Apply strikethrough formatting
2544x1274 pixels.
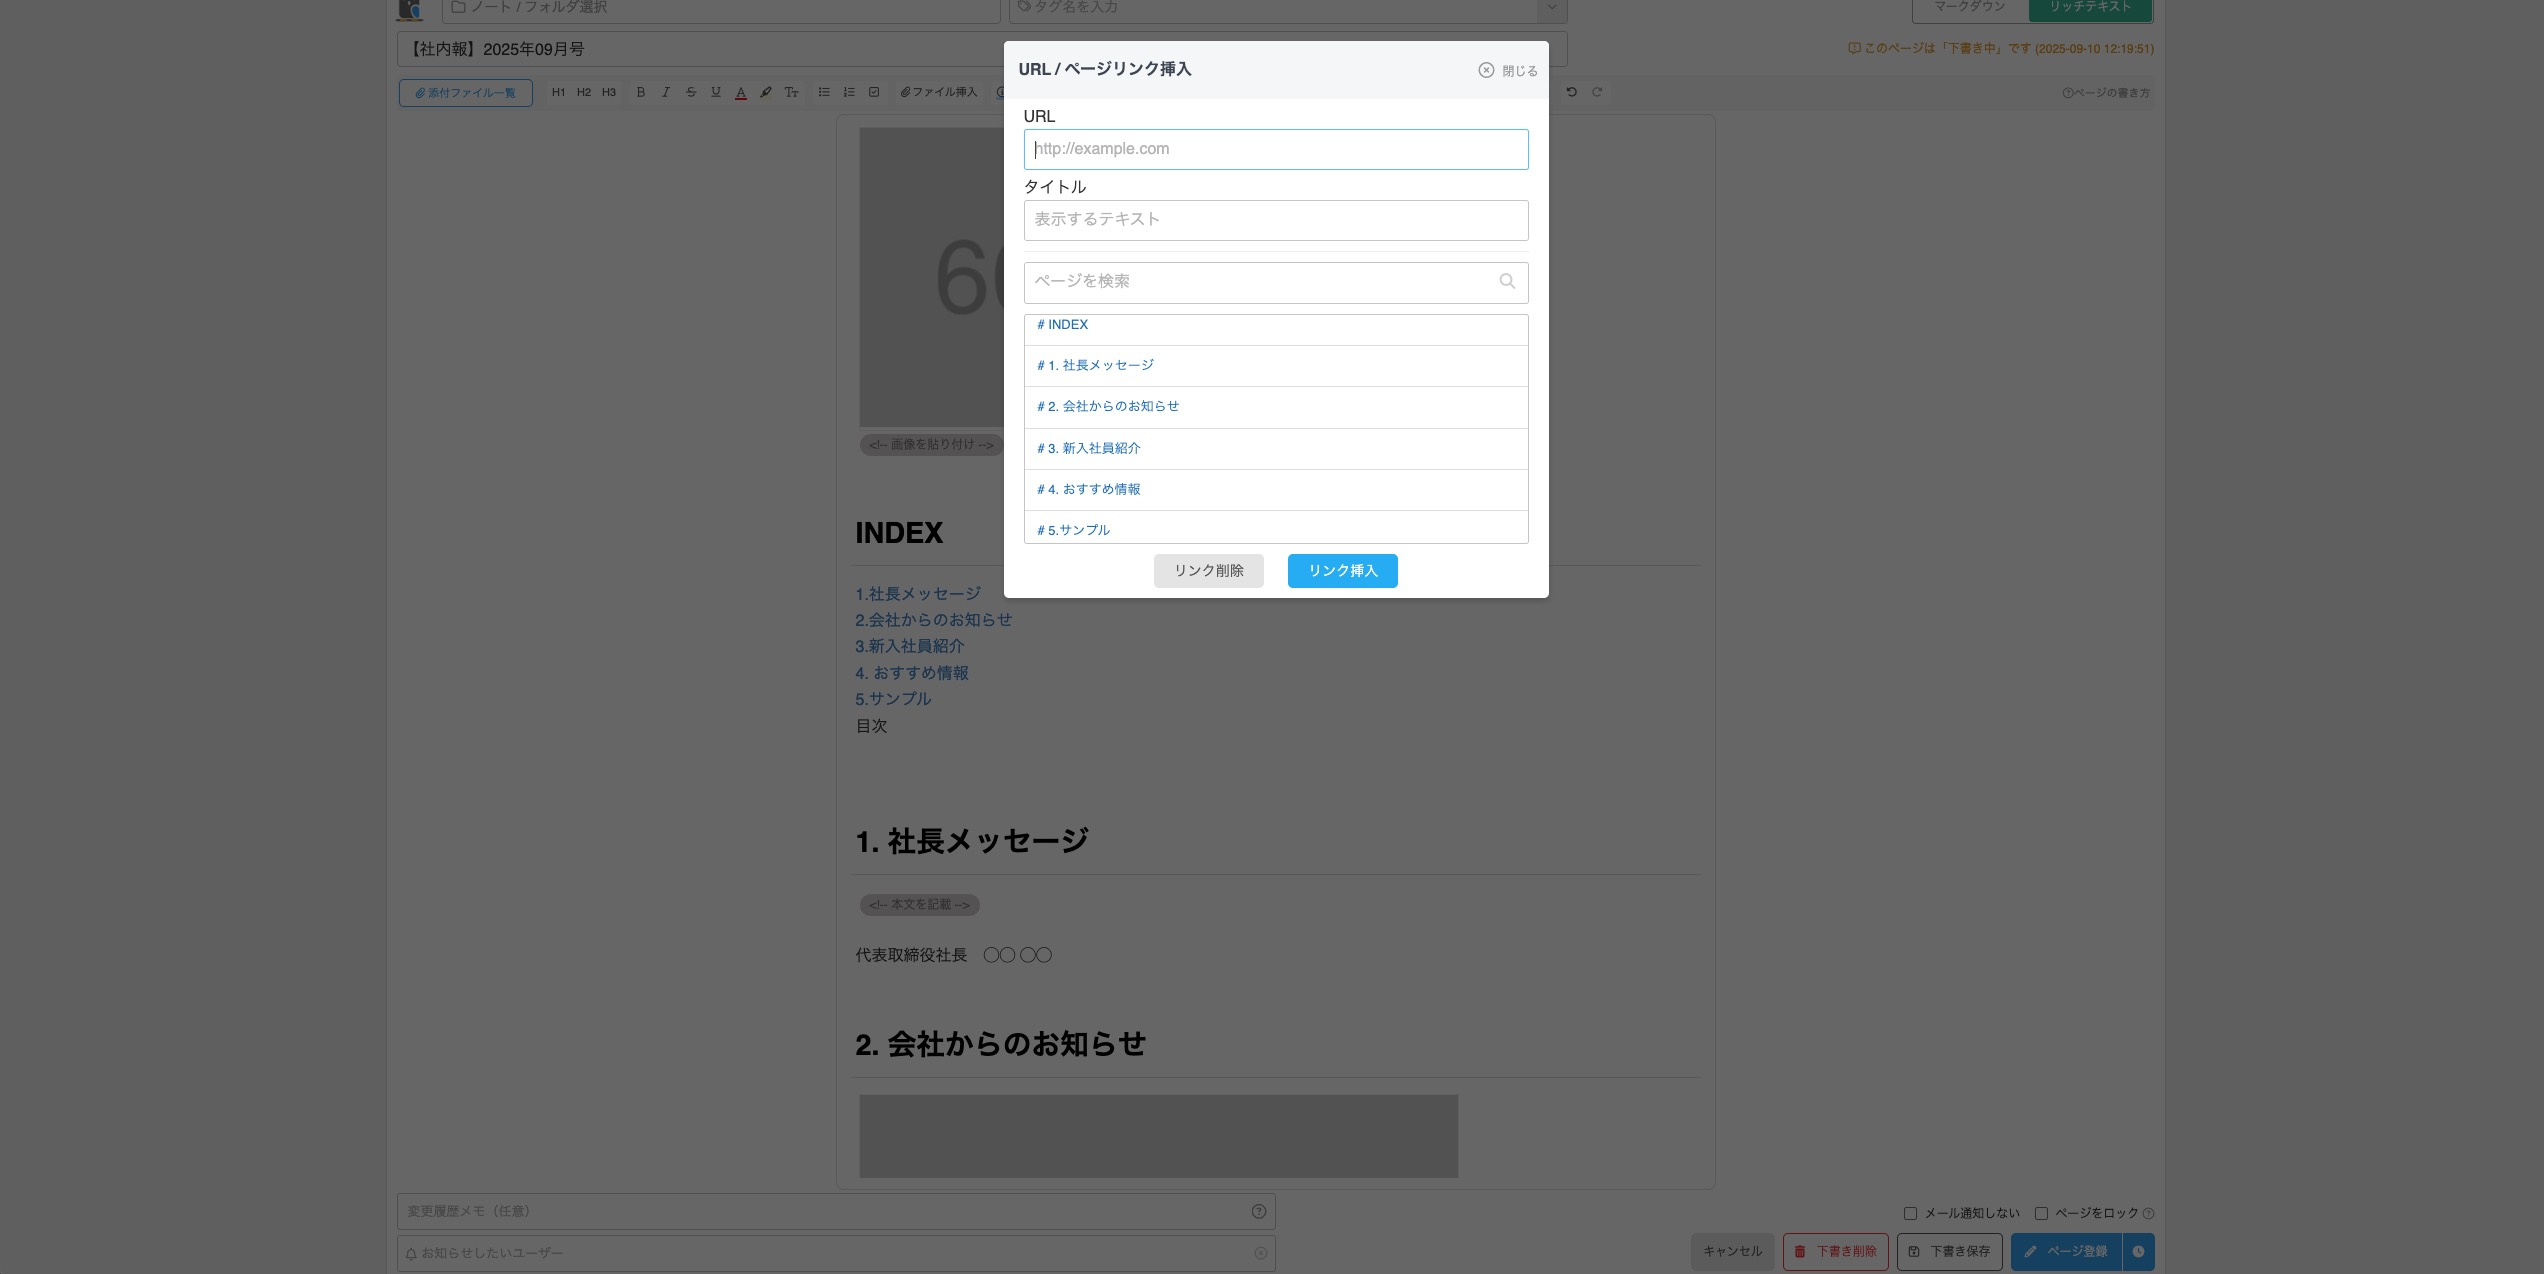point(691,92)
